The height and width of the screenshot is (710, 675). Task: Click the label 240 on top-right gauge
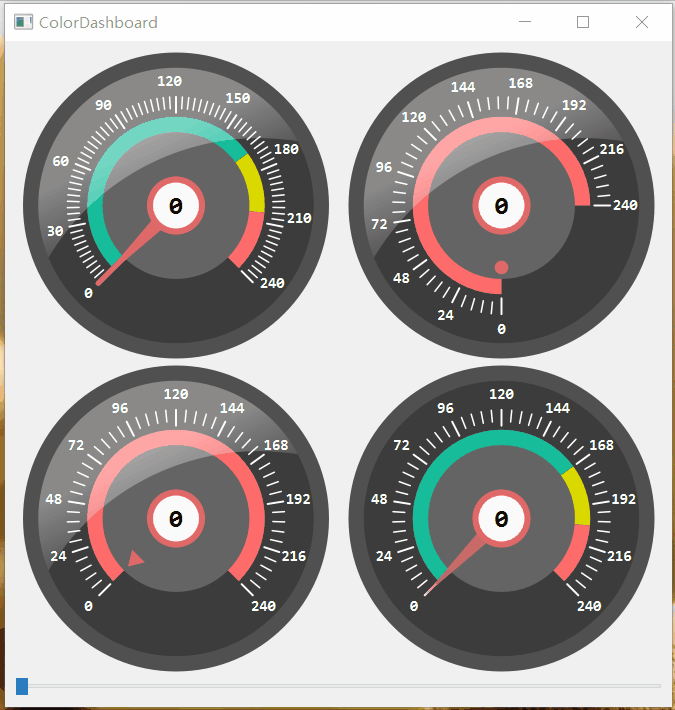click(626, 206)
